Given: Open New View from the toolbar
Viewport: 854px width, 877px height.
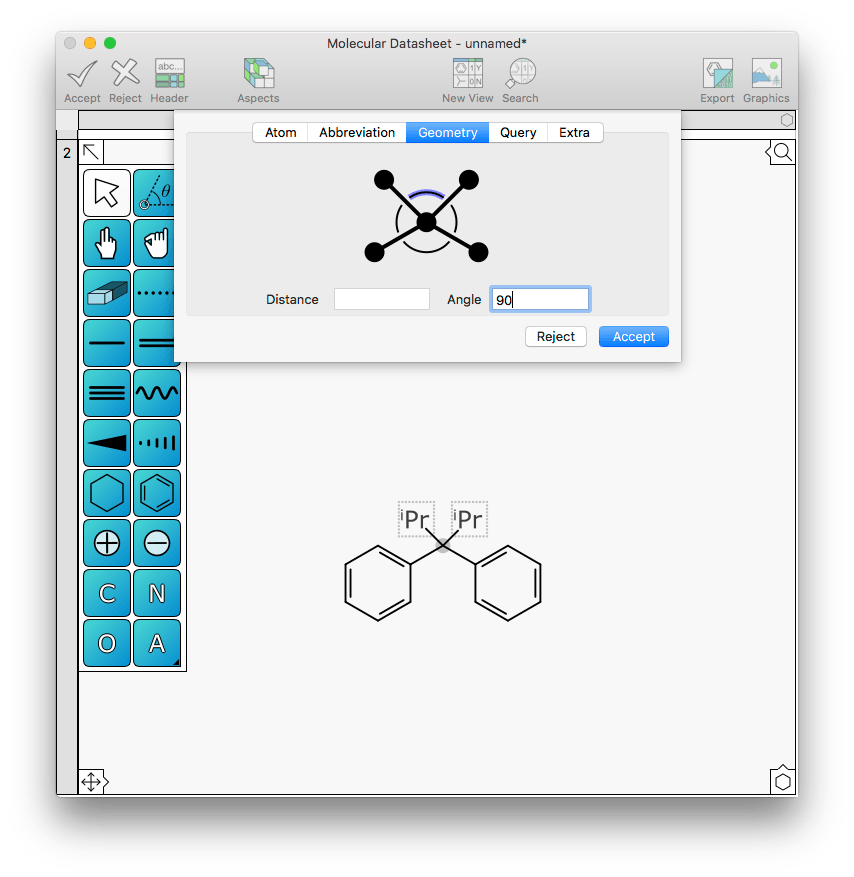Looking at the screenshot, I should (x=467, y=80).
